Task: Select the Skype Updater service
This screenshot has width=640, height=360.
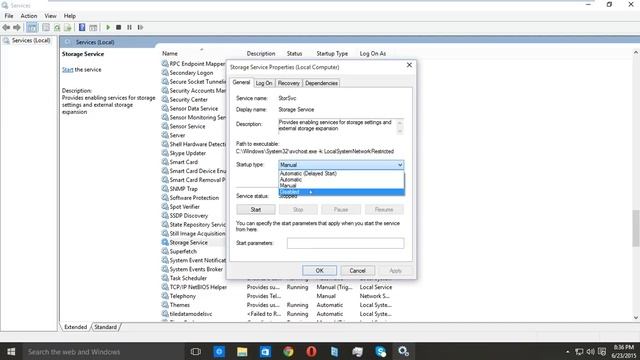Action: 188,153
